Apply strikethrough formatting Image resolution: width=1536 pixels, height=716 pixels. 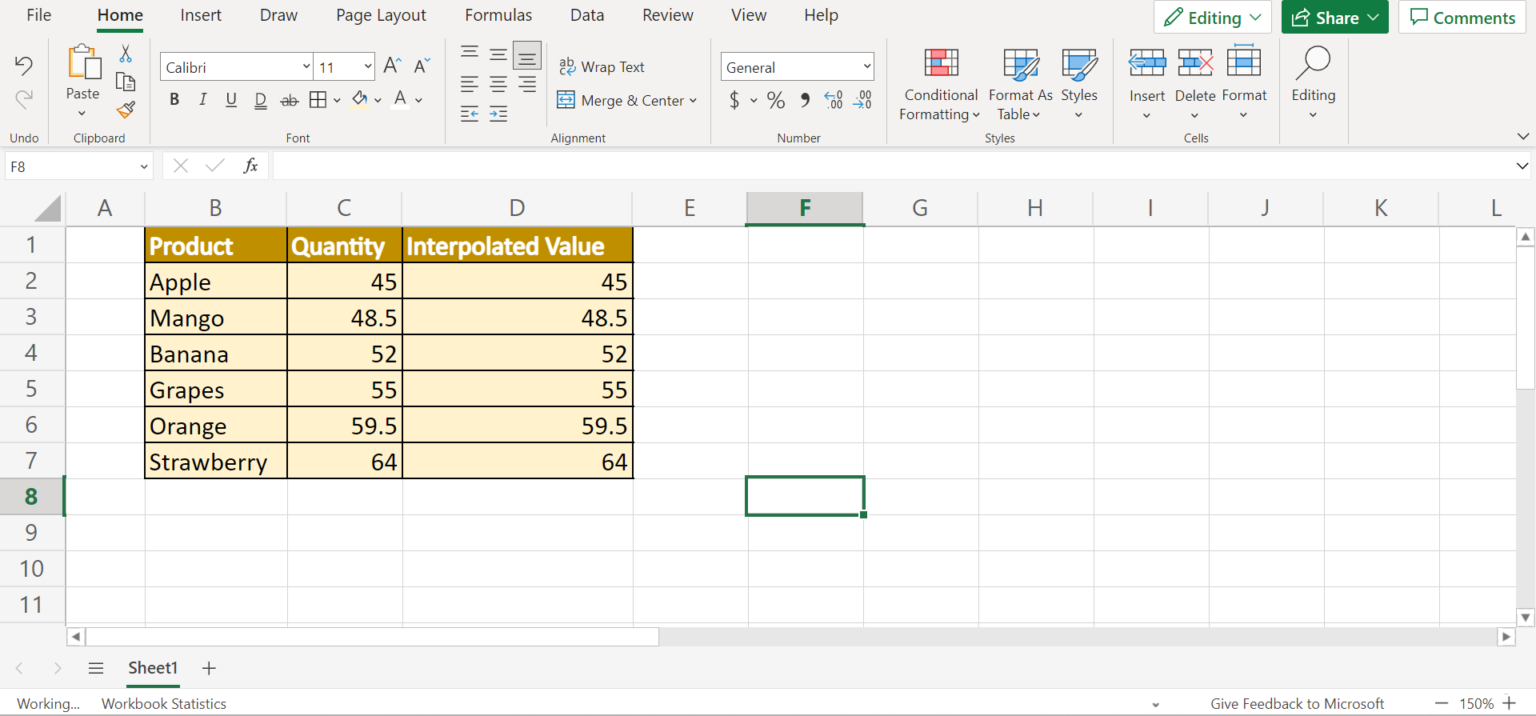[x=289, y=99]
